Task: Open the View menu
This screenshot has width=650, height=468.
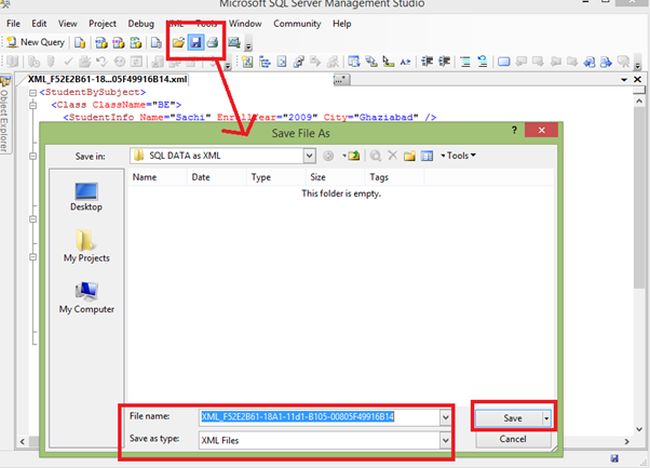Action: pos(68,24)
